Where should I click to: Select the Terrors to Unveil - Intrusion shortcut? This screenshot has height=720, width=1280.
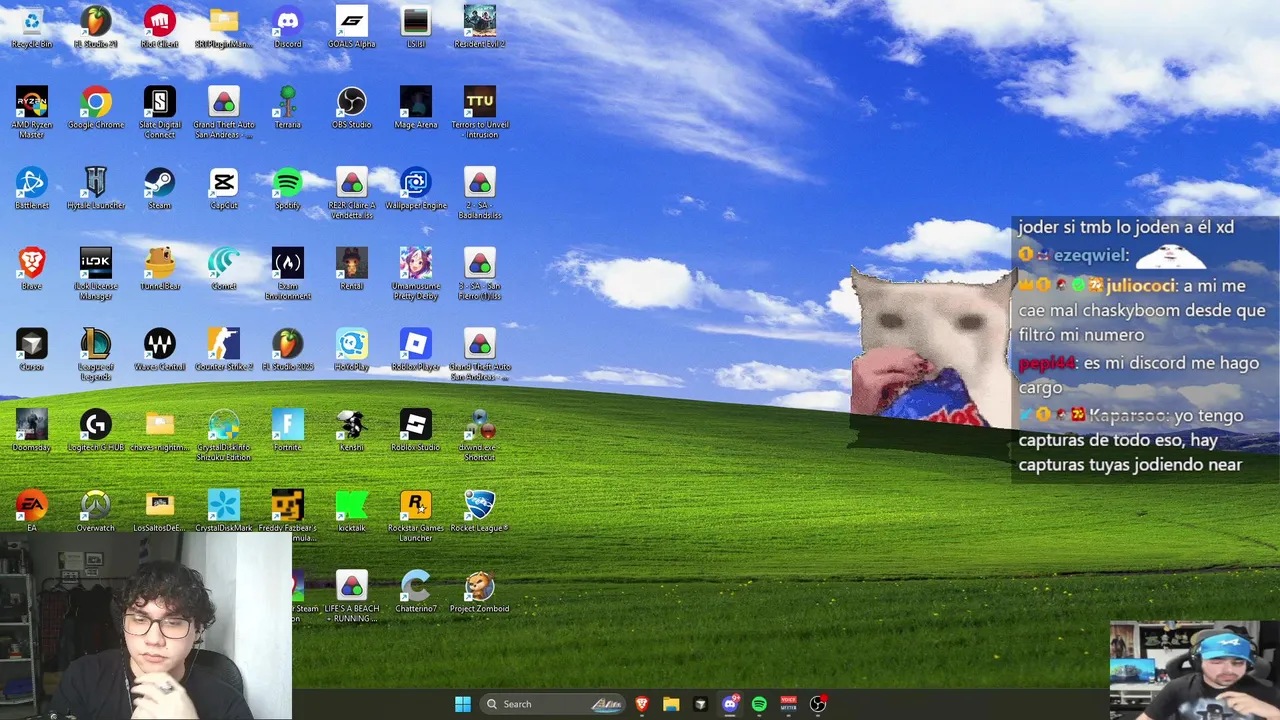tap(480, 112)
